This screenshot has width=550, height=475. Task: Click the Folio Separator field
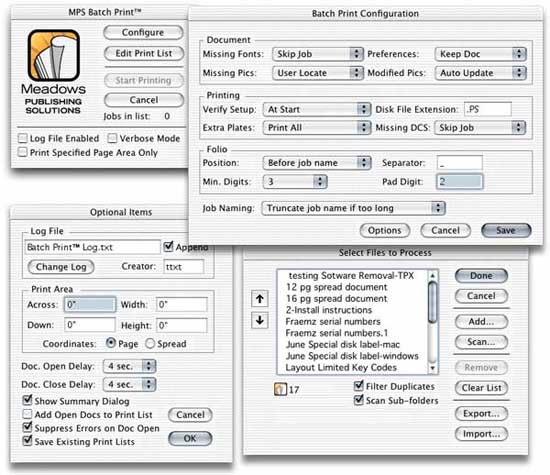(x=460, y=163)
